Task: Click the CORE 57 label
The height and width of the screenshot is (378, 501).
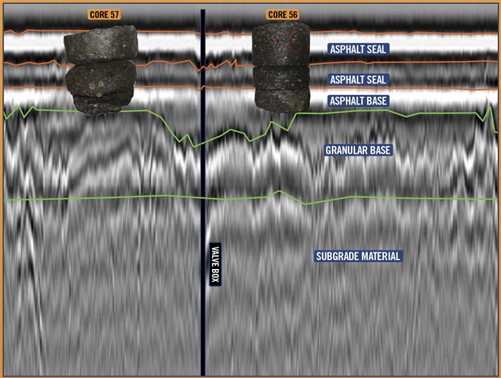Action: coord(104,15)
